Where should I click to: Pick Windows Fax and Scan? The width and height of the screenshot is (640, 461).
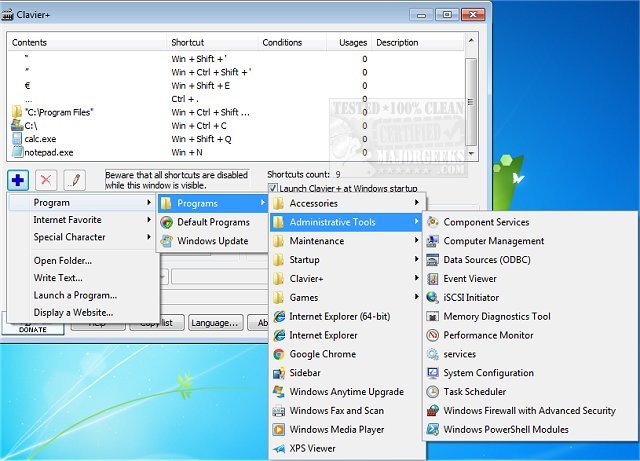tap(347, 410)
